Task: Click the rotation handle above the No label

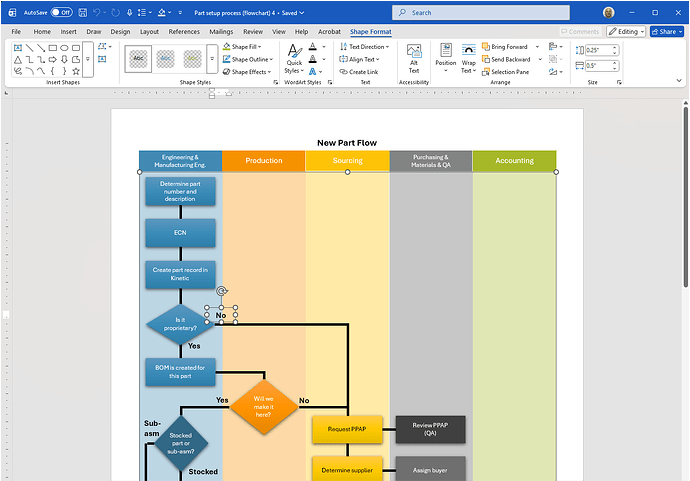Action: coord(222,291)
